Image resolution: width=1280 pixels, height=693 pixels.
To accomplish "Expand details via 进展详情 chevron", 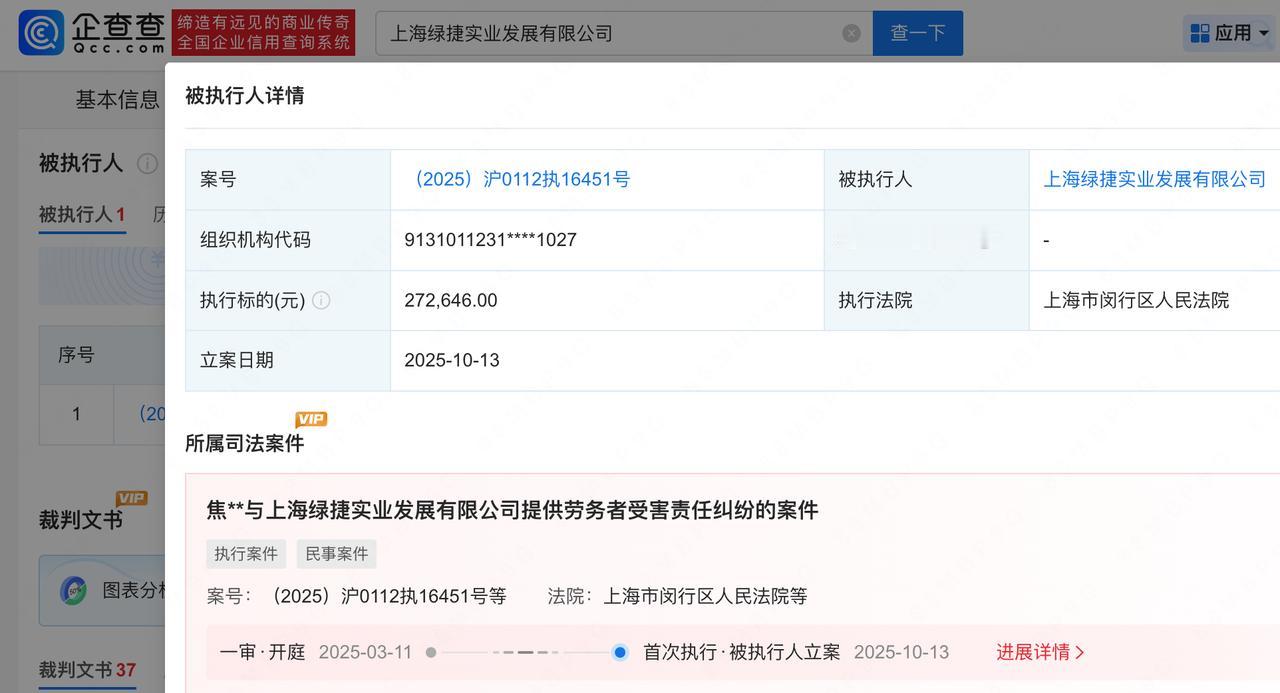I will (x=1081, y=651).
